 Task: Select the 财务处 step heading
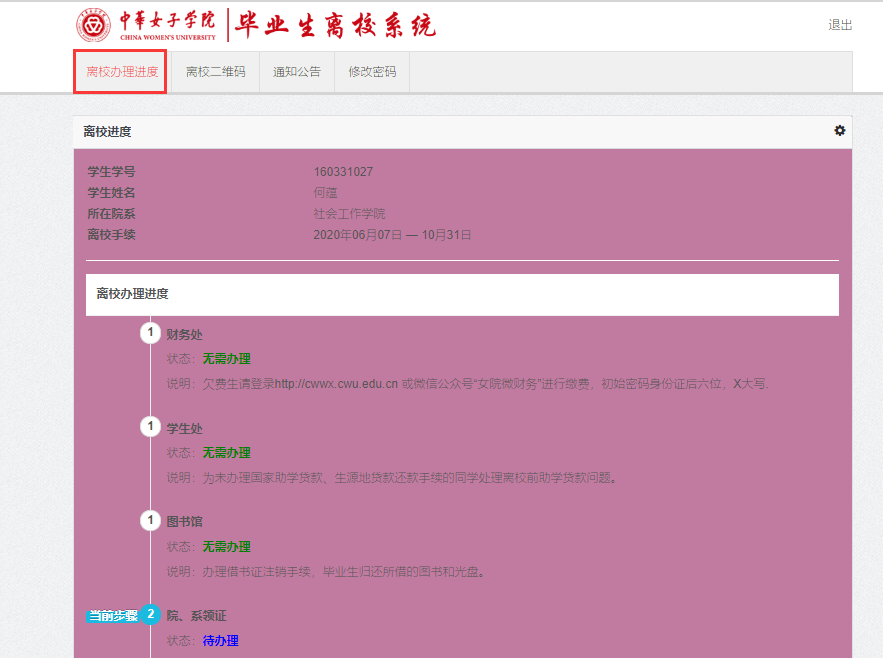pos(185,335)
